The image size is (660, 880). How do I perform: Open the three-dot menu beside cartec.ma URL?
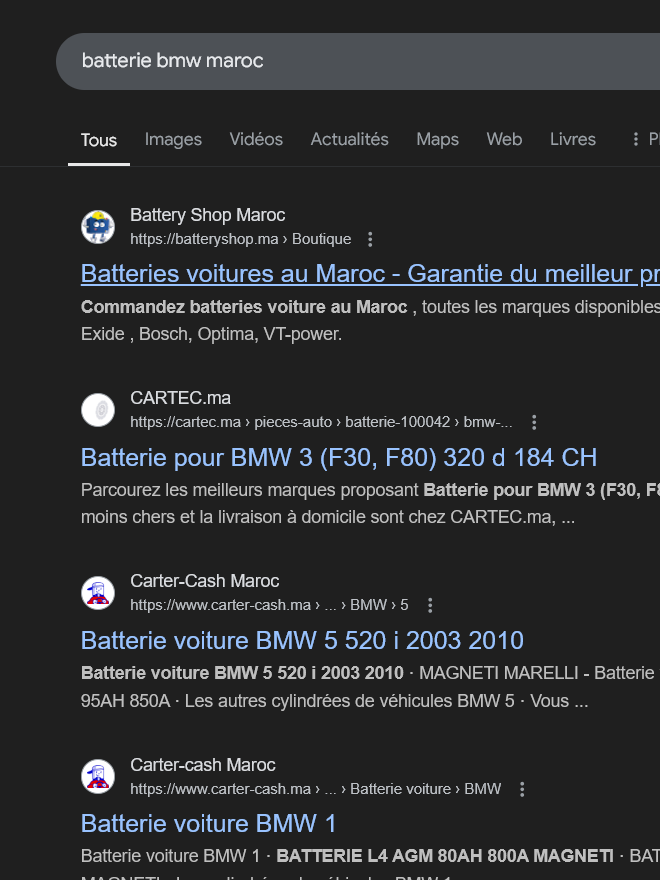click(534, 423)
